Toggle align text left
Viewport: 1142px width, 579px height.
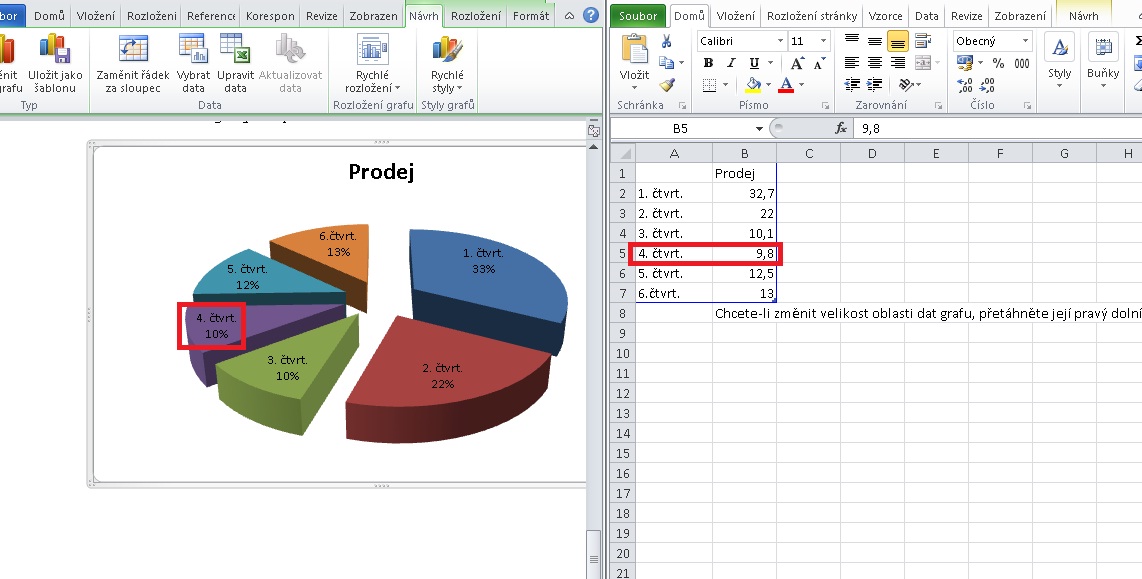point(851,63)
